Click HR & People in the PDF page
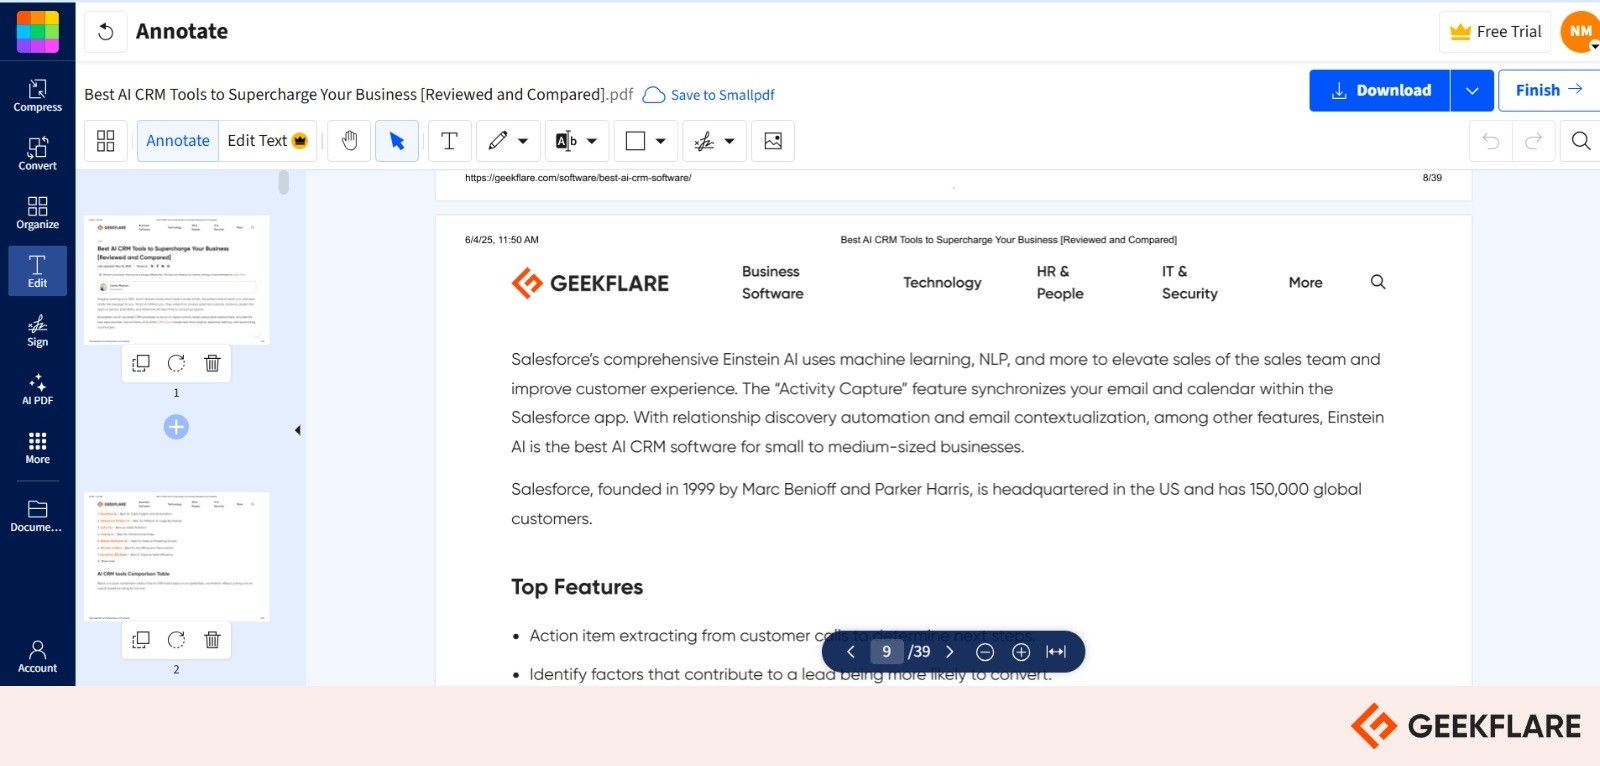This screenshot has width=1600, height=766. 1060,283
